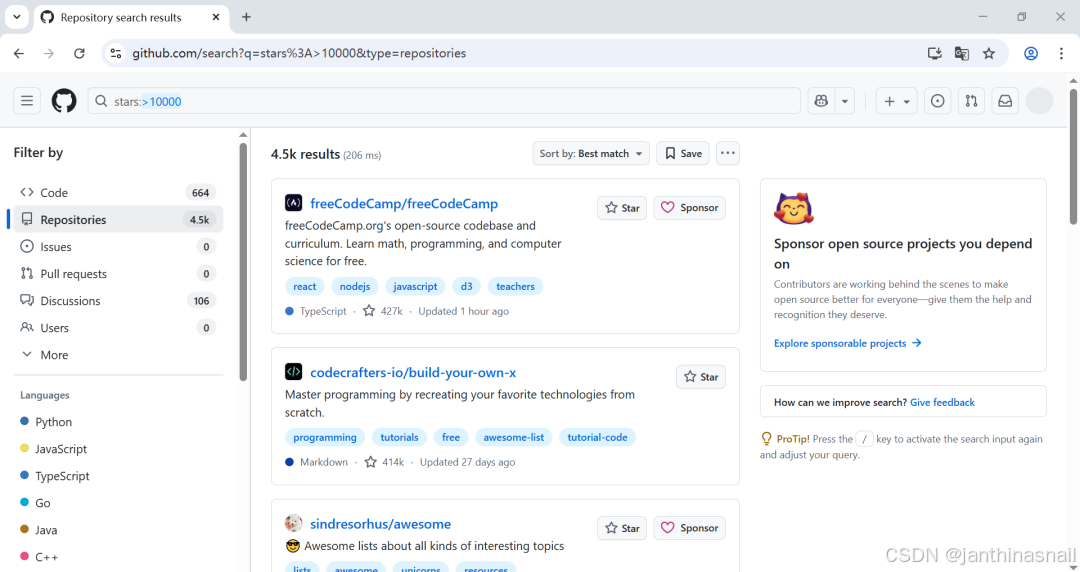View site information icon in address bar
Image resolution: width=1080 pixels, height=572 pixels.
(116, 53)
